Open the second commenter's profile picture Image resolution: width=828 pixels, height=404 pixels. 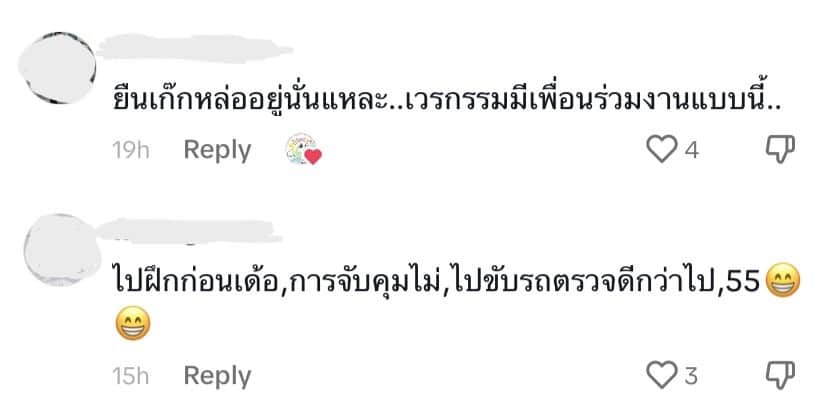62,250
